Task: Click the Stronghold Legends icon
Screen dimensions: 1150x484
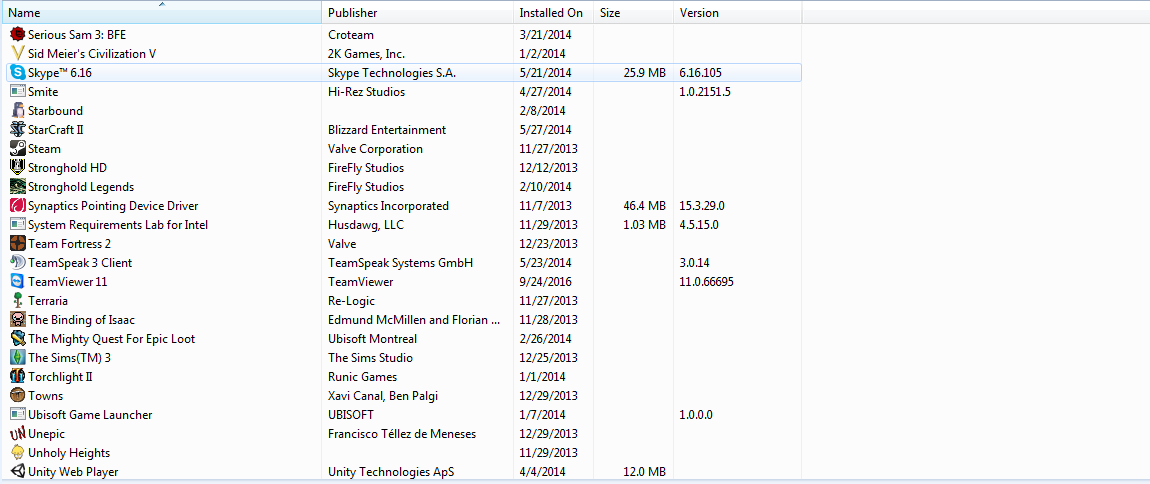Action: [x=18, y=187]
